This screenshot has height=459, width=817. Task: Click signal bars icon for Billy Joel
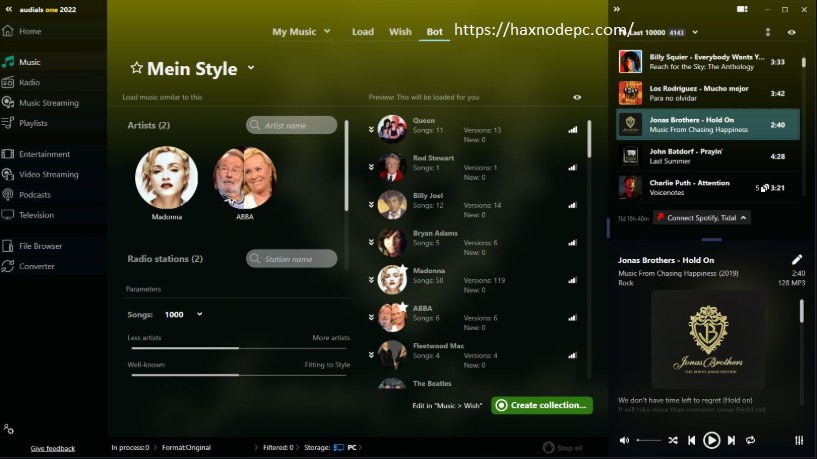click(573, 205)
